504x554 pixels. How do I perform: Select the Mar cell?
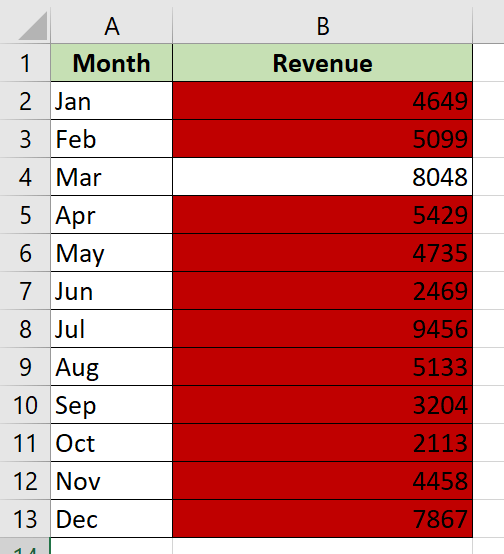(x=112, y=177)
